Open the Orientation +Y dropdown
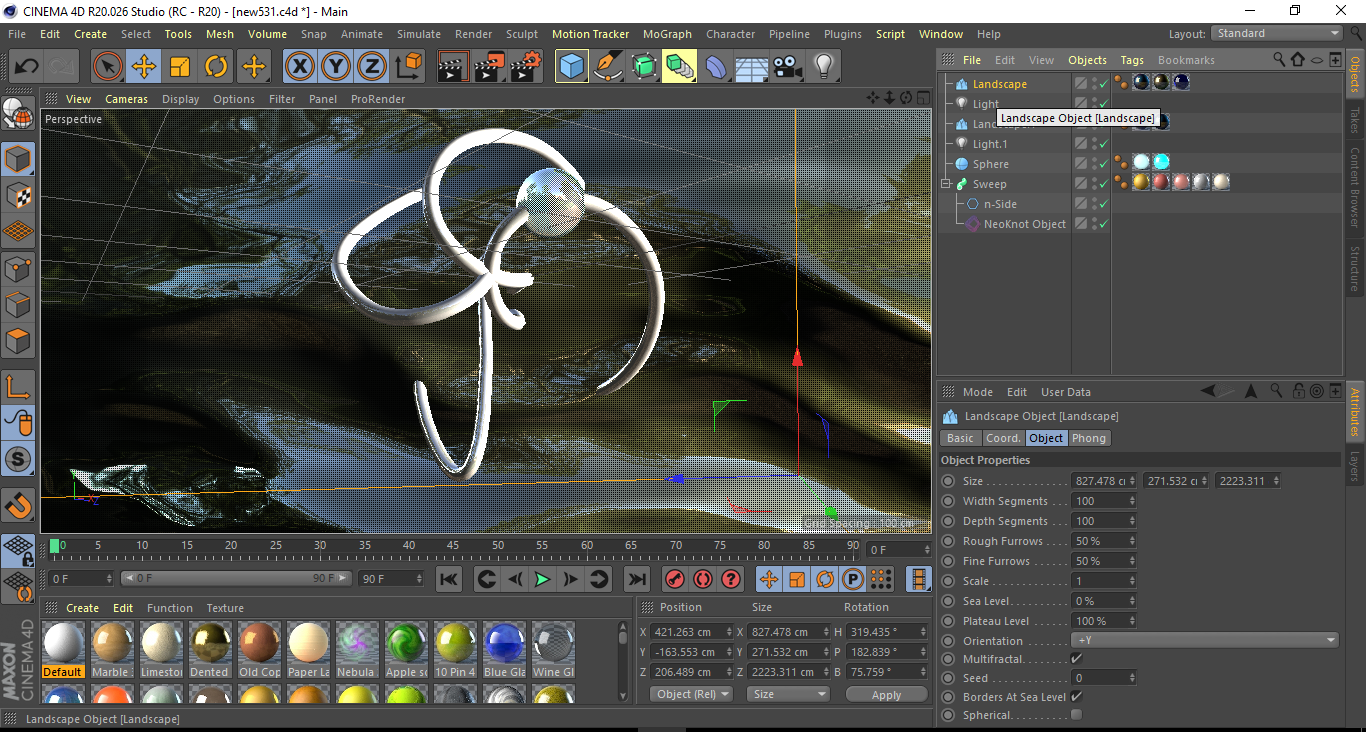This screenshot has height=732, width=1366. coord(1205,640)
